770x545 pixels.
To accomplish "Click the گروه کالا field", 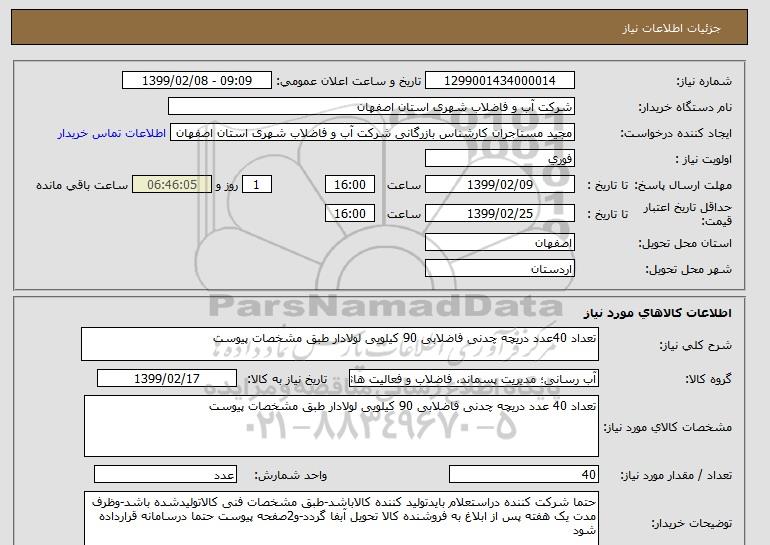I will coord(474,379).
